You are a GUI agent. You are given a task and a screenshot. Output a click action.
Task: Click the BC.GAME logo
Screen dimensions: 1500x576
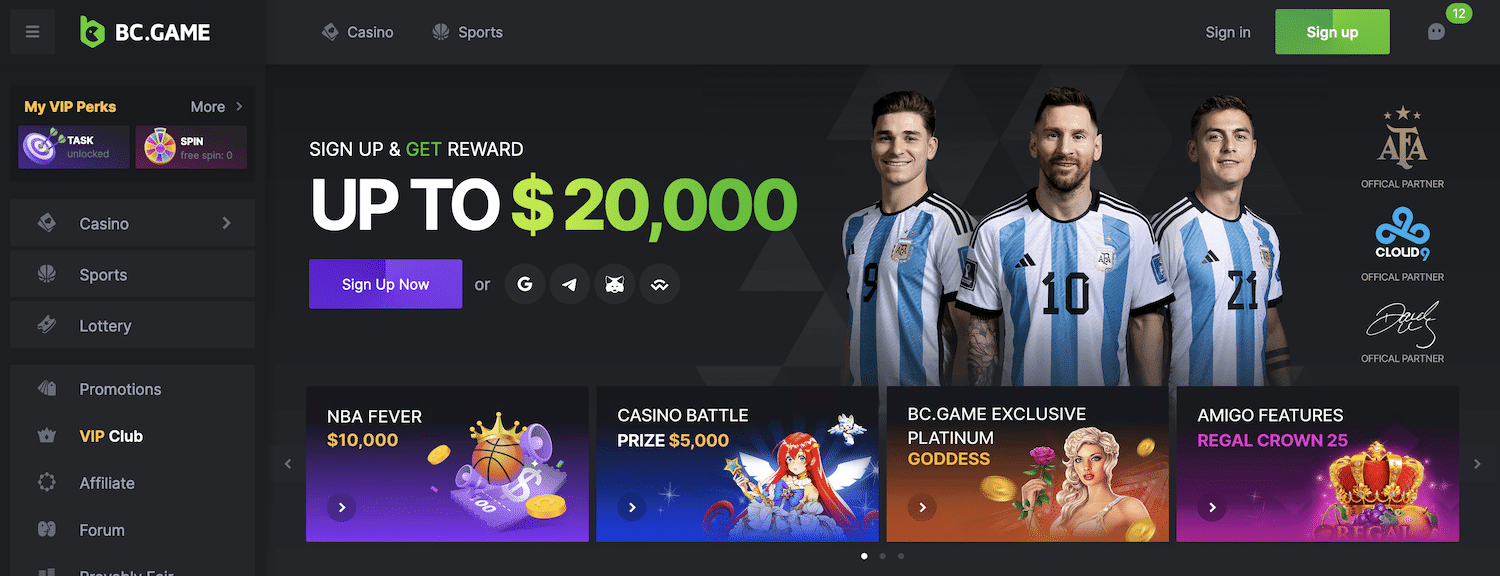pyautogui.click(x=145, y=32)
